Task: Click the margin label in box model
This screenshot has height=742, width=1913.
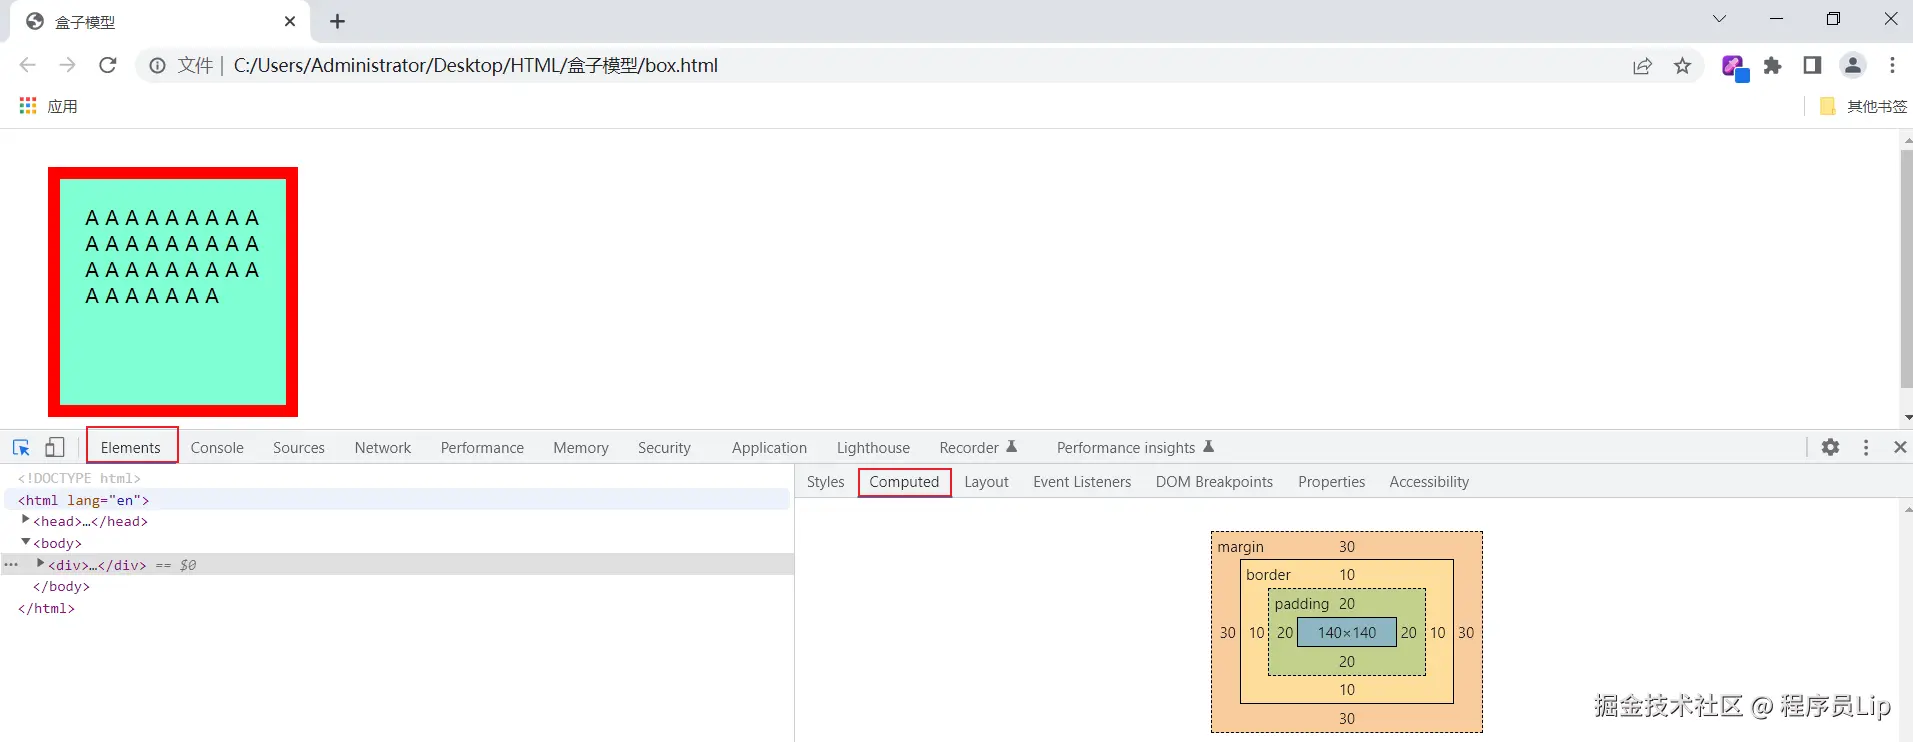Action: pyautogui.click(x=1240, y=546)
